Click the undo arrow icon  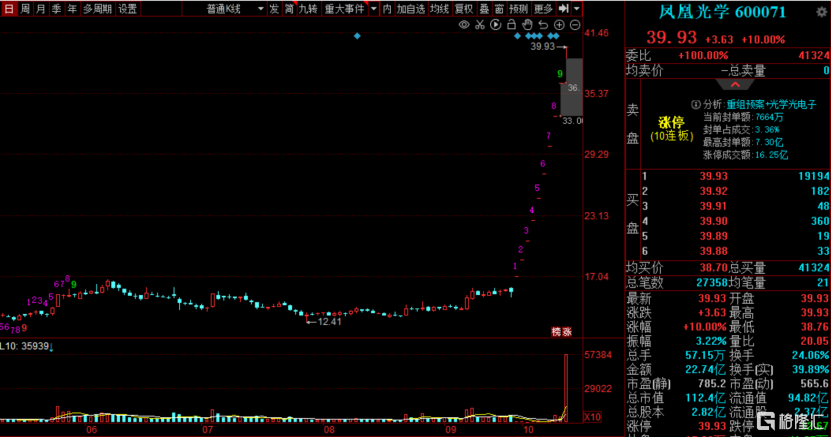pos(543,25)
